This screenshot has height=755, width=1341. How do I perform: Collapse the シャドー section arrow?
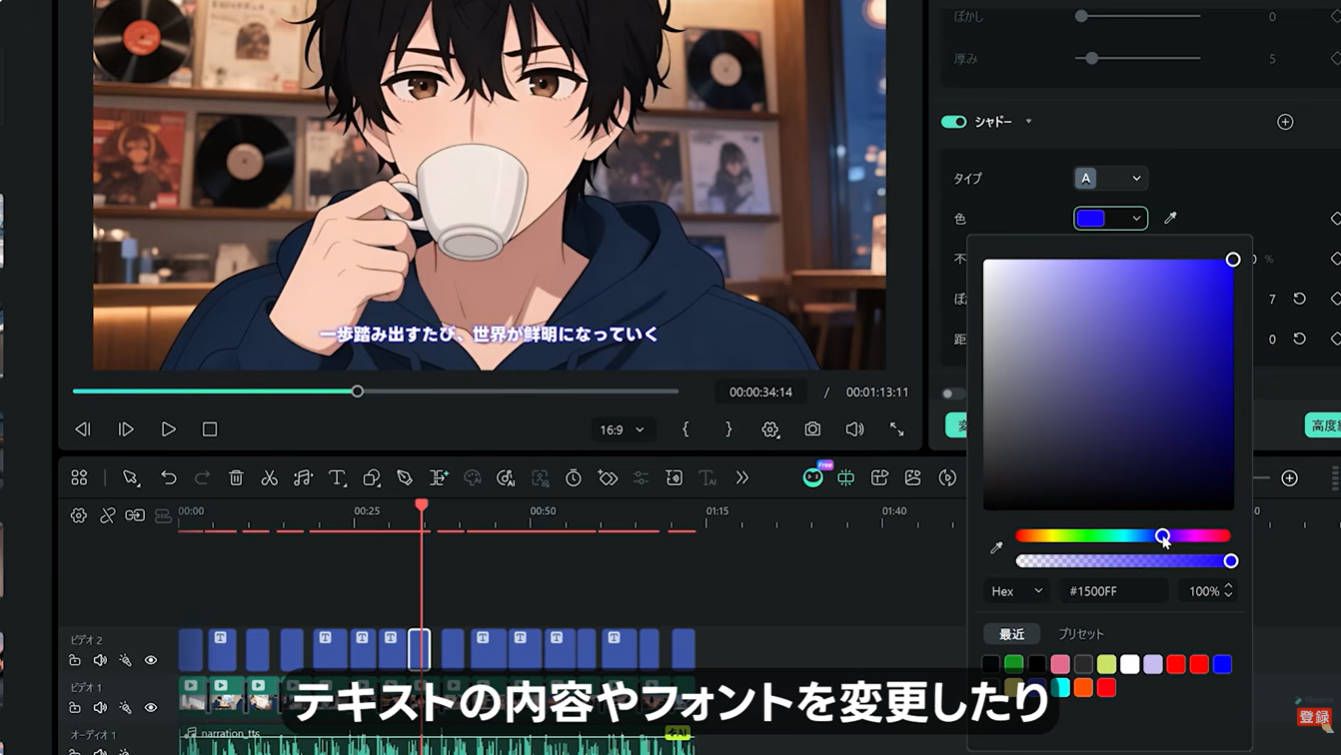point(1029,122)
